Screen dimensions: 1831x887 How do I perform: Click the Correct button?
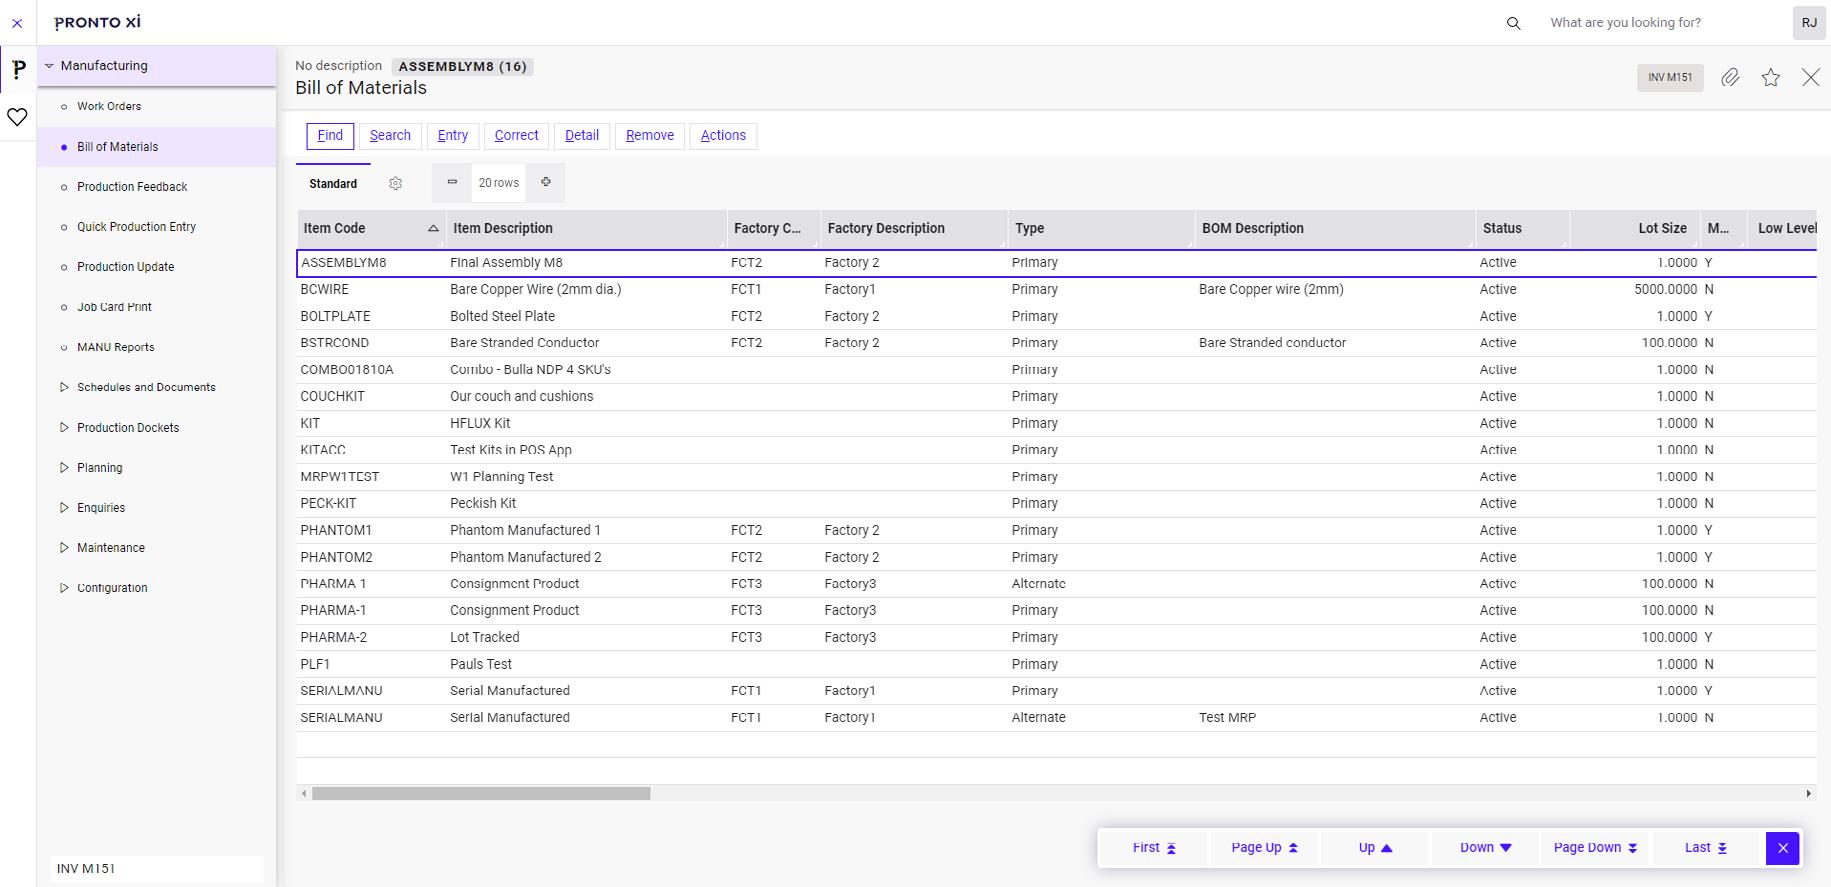[516, 136]
